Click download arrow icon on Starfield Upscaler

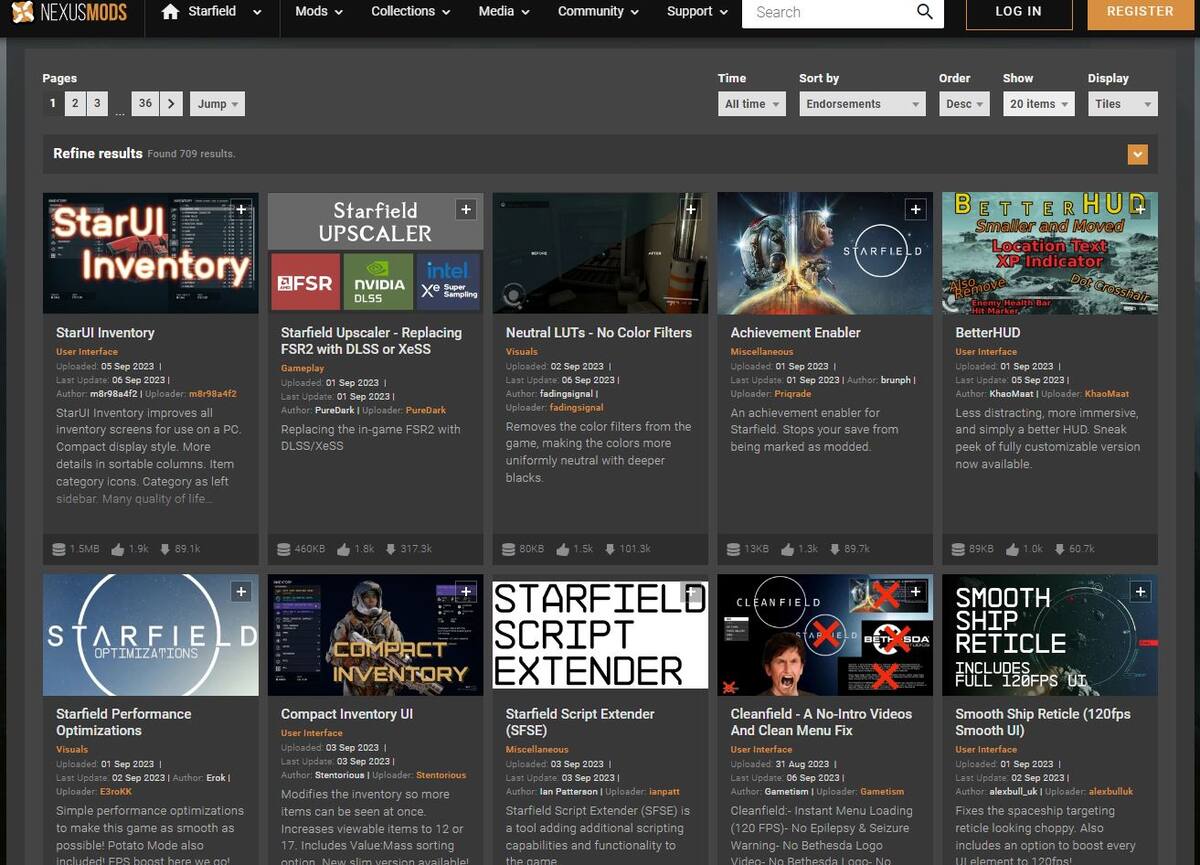pyautogui.click(x=390, y=549)
